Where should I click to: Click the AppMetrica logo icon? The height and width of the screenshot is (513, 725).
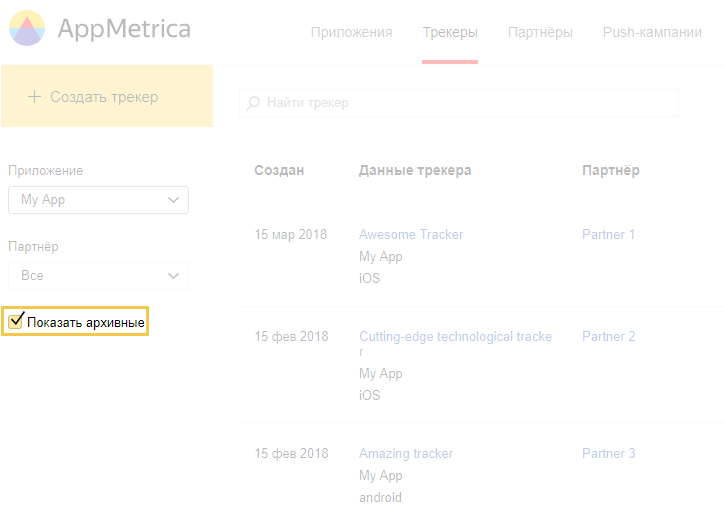(27, 28)
